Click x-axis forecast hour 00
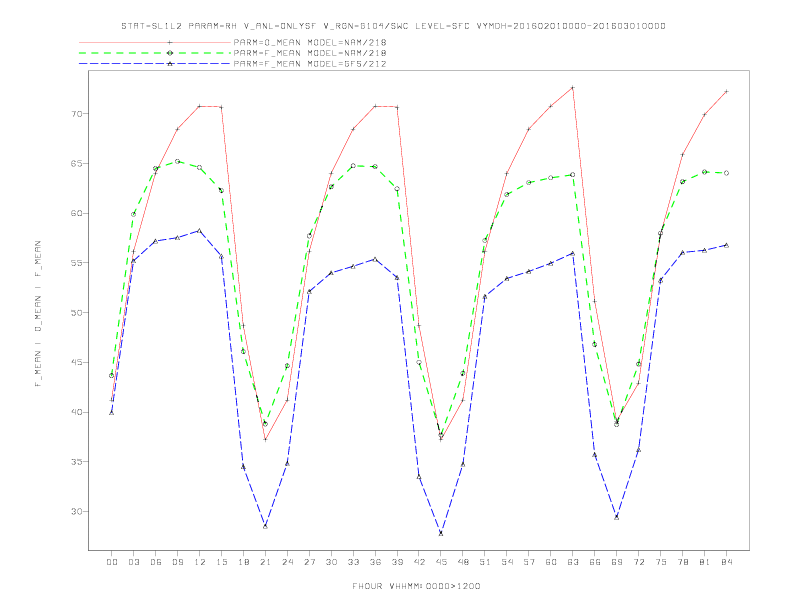This screenshot has height=612, width=792. [112, 562]
